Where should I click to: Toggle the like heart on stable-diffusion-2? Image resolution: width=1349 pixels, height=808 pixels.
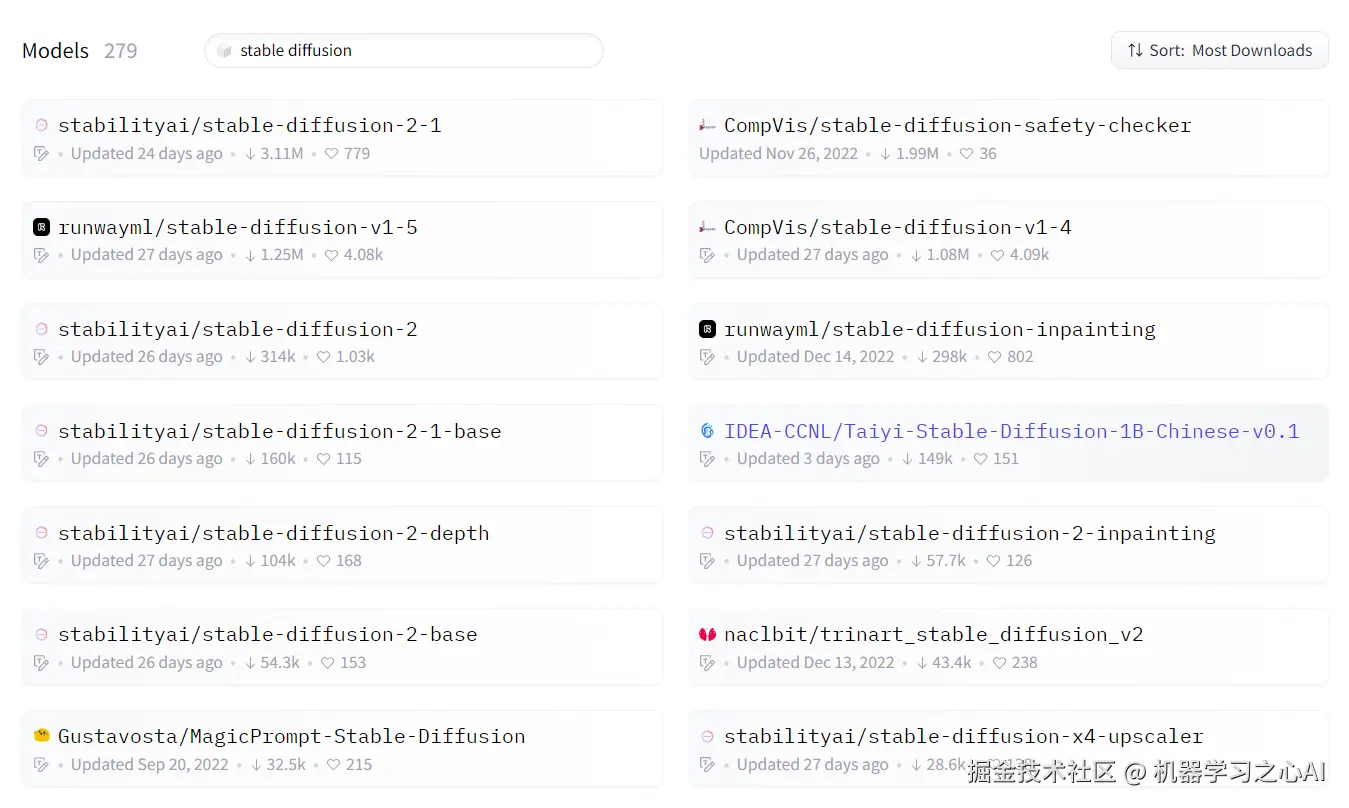coord(323,356)
